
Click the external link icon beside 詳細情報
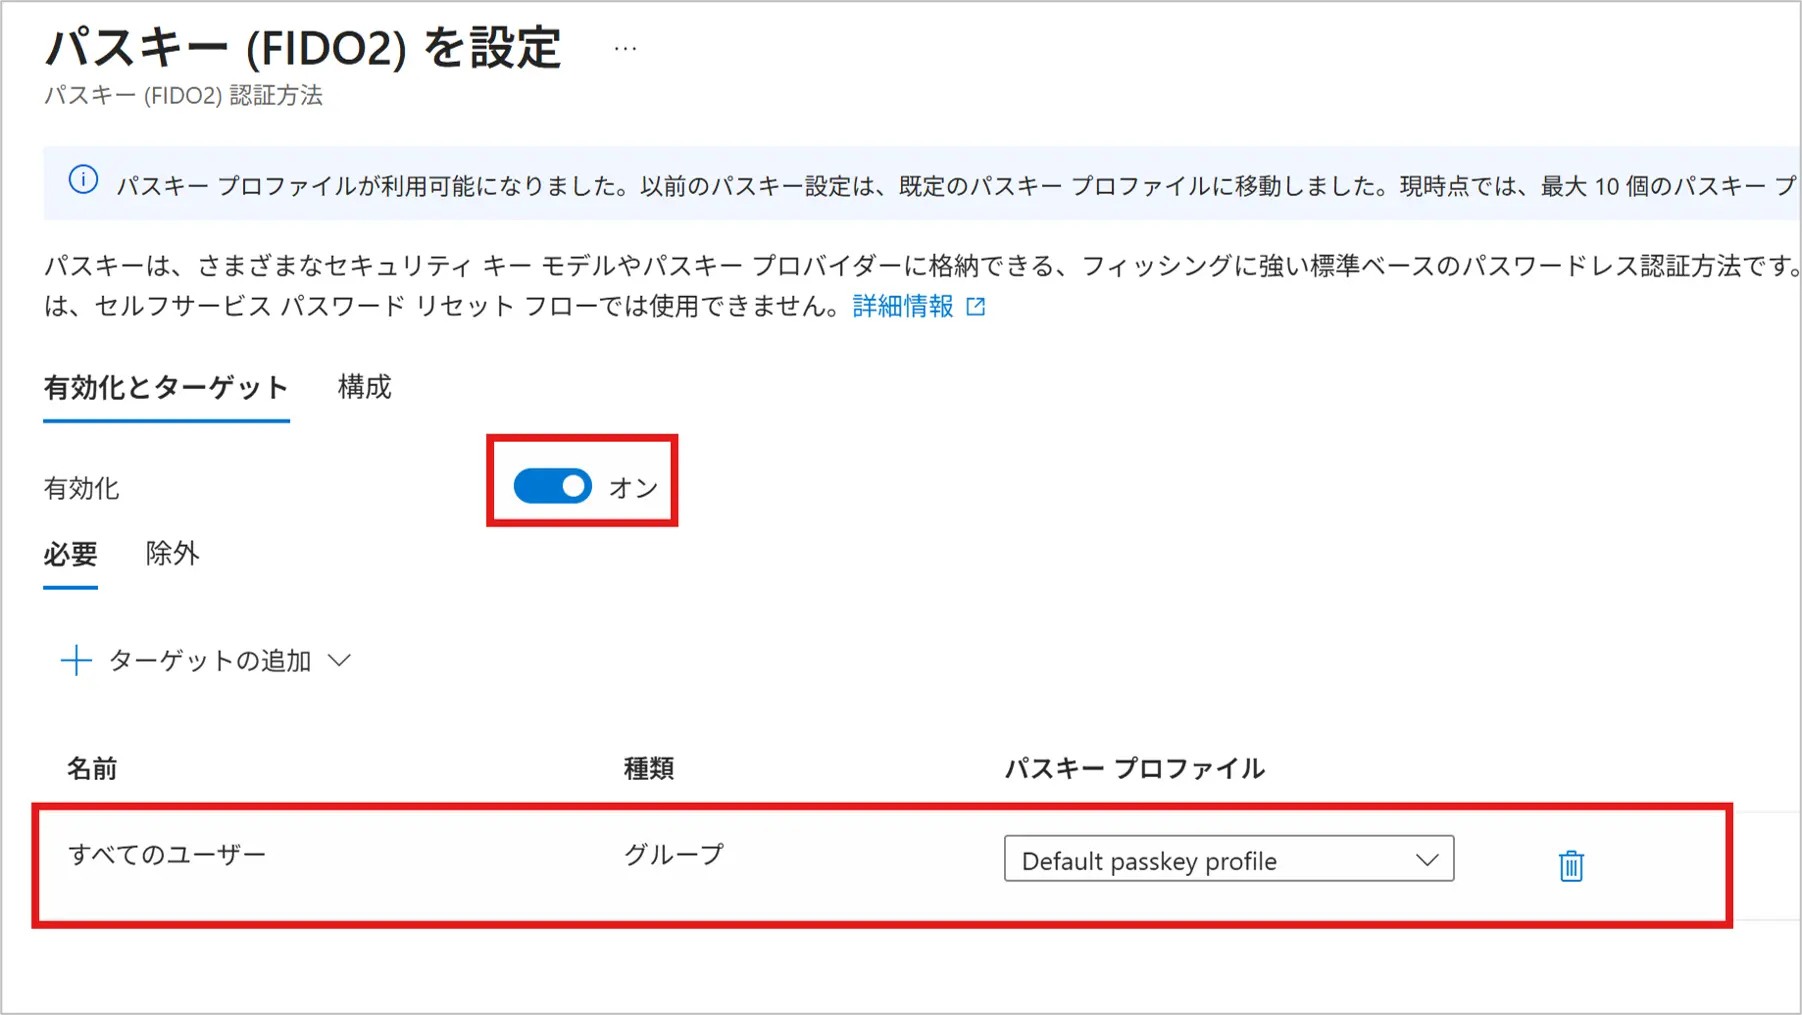point(976,307)
